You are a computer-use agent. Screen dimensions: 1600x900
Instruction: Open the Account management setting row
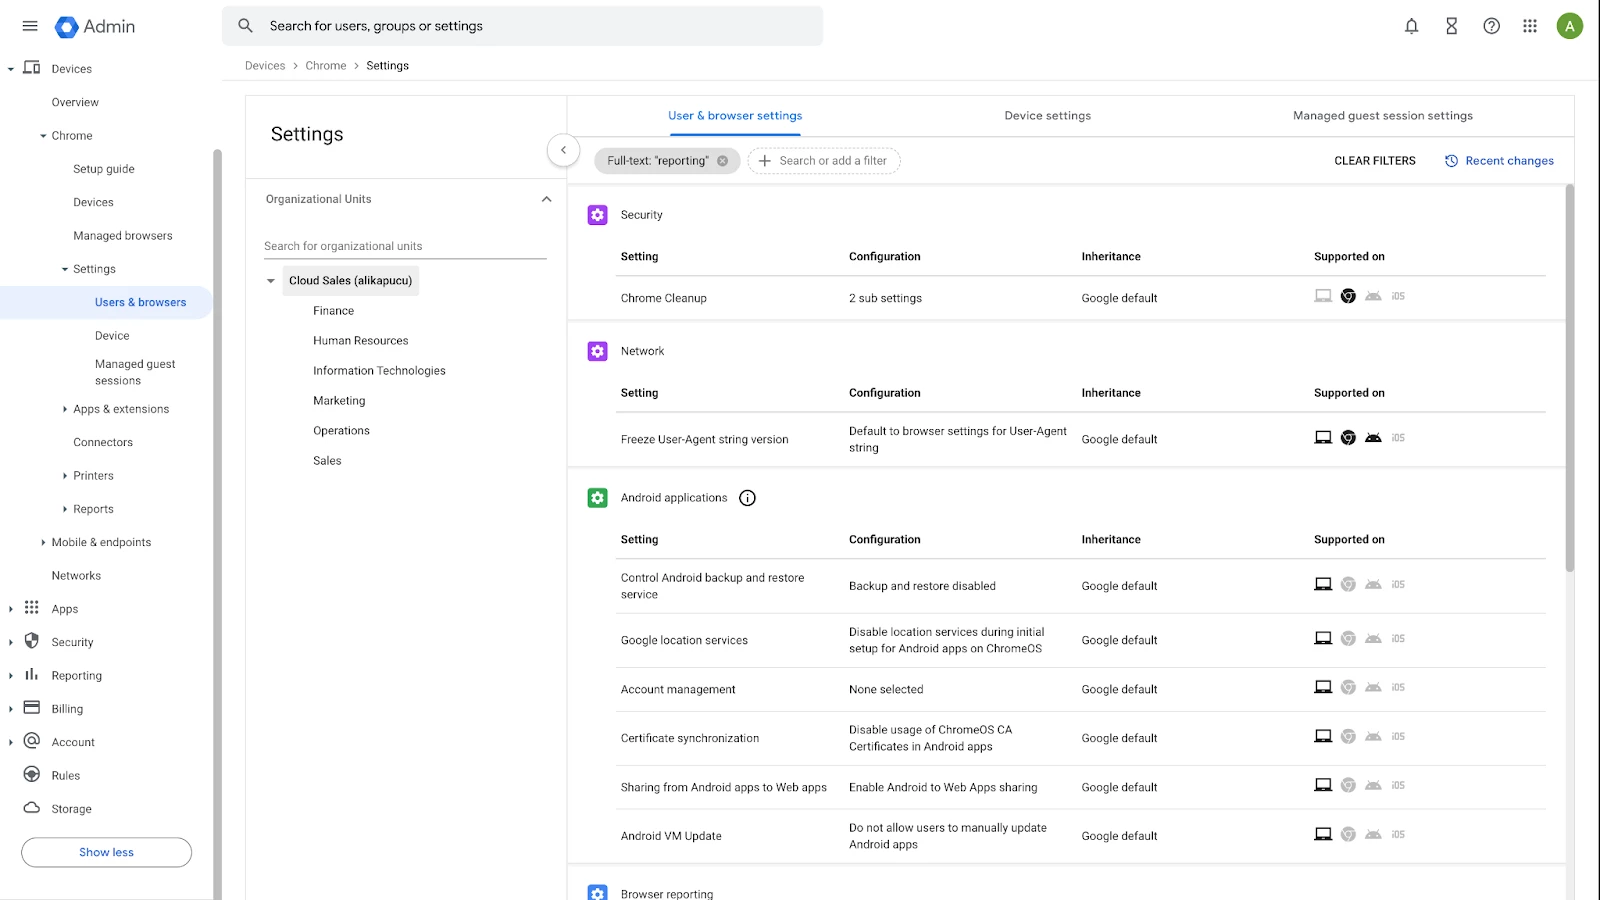pyautogui.click(x=1082, y=689)
